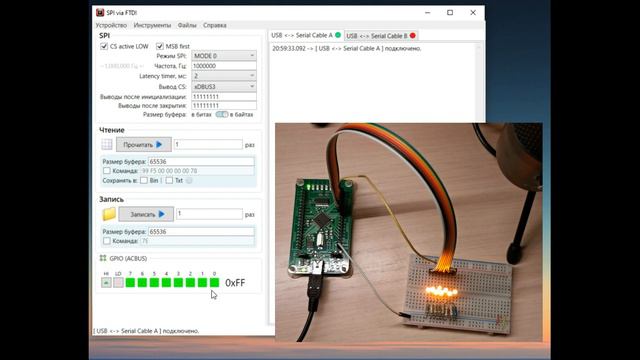640x360 pixels.
Task: Expand the Вывод CS pin dropdown
Action: click(224, 87)
